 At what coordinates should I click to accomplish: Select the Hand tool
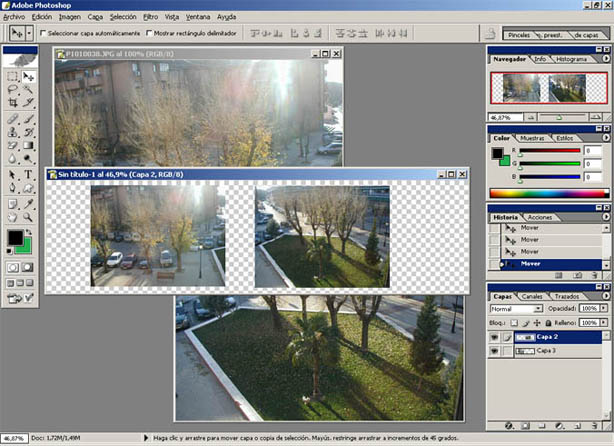pyautogui.click(x=13, y=217)
